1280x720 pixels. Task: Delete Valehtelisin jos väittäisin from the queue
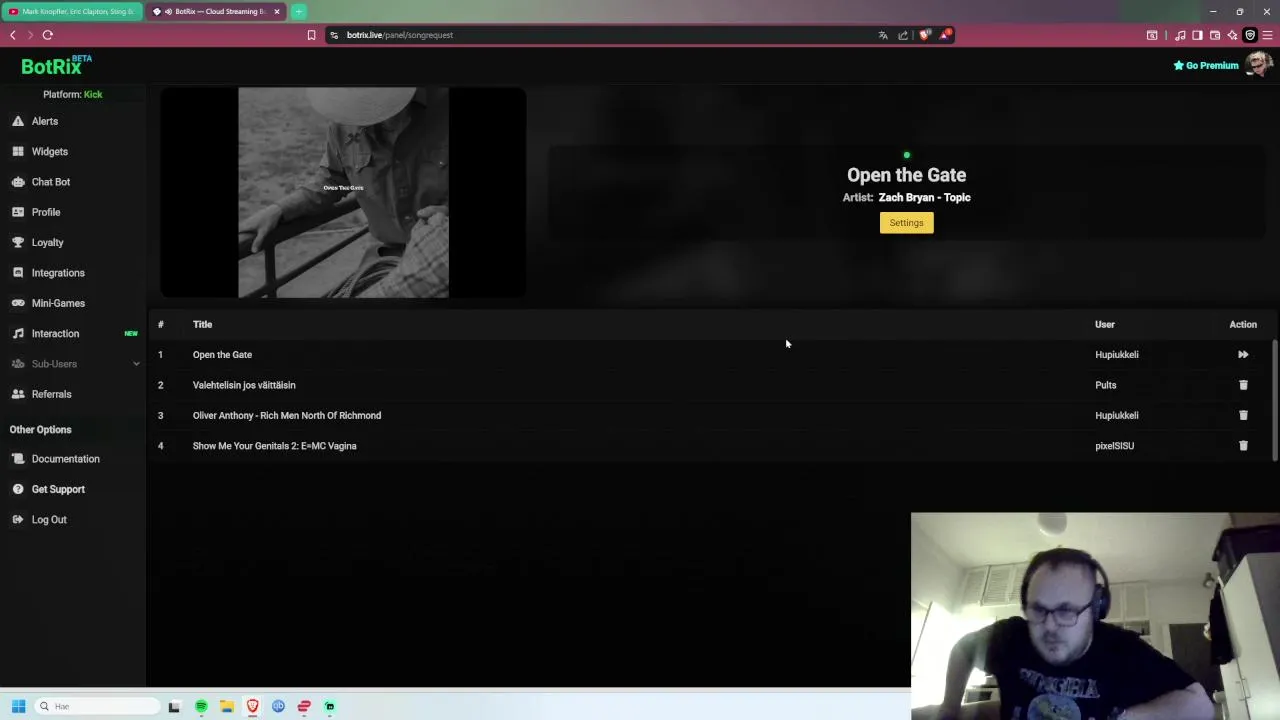tap(1243, 385)
